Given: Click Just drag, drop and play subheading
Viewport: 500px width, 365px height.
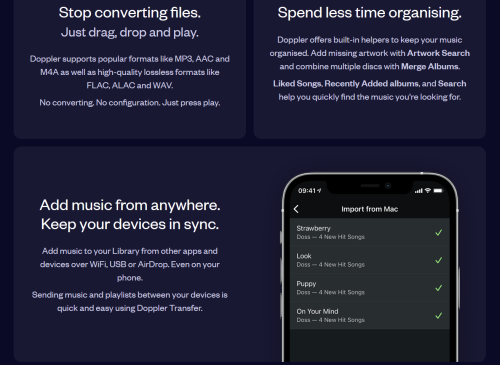Looking at the screenshot, I should pos(130,32).
